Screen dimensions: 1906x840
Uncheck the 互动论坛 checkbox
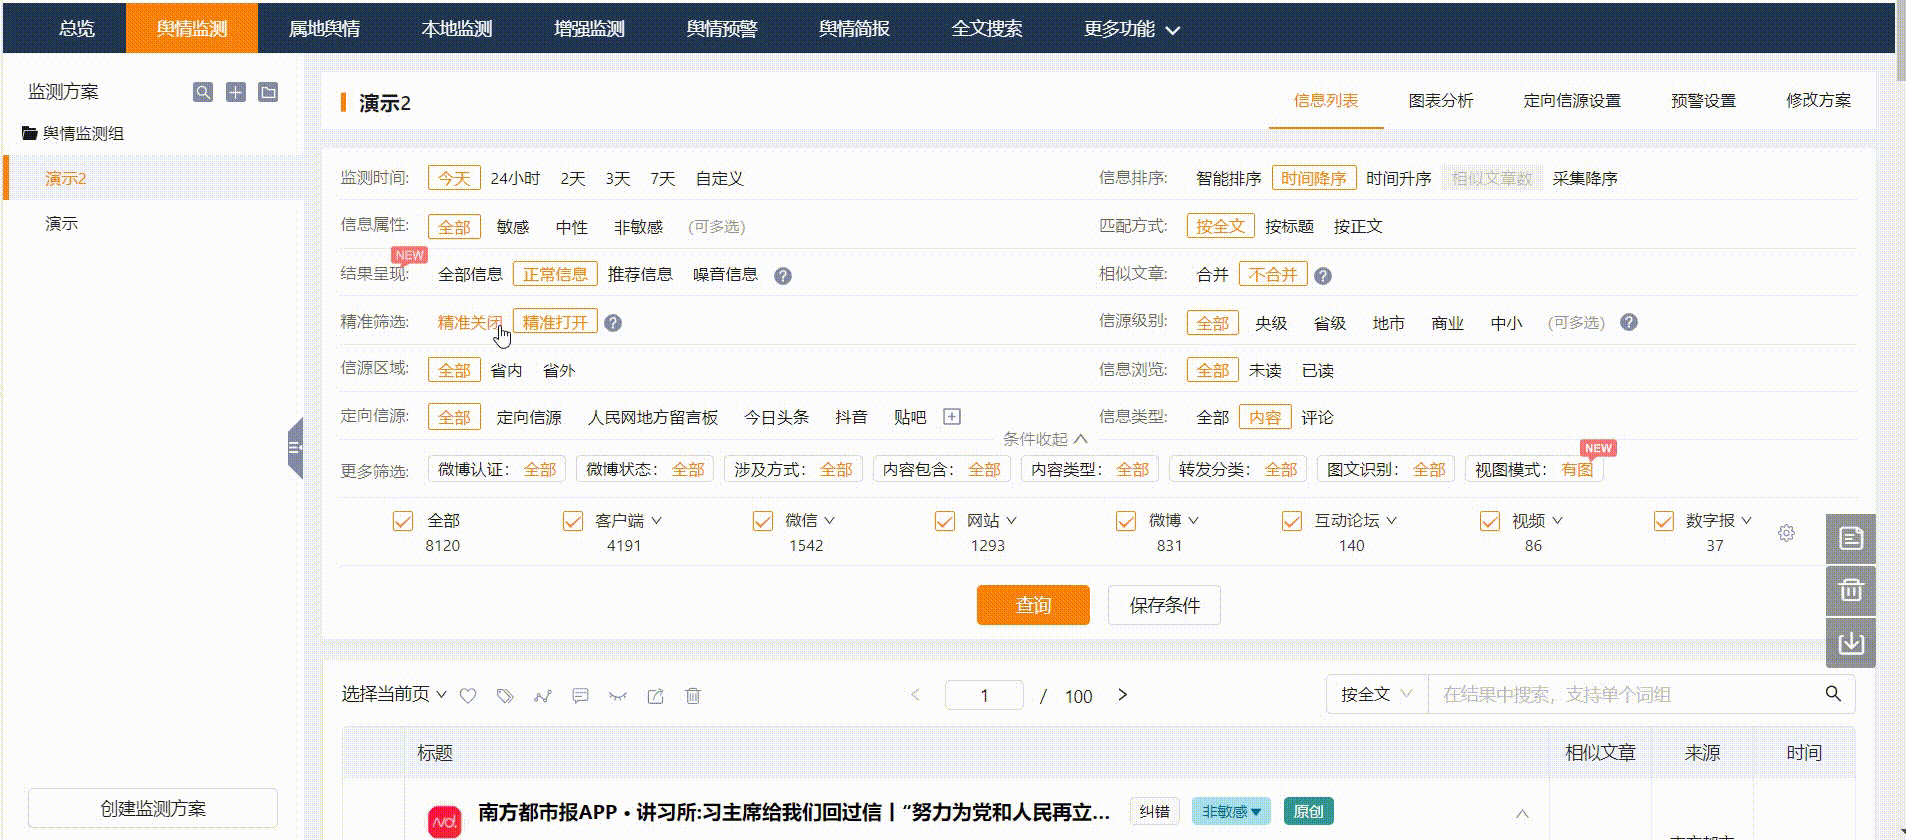1292,521
